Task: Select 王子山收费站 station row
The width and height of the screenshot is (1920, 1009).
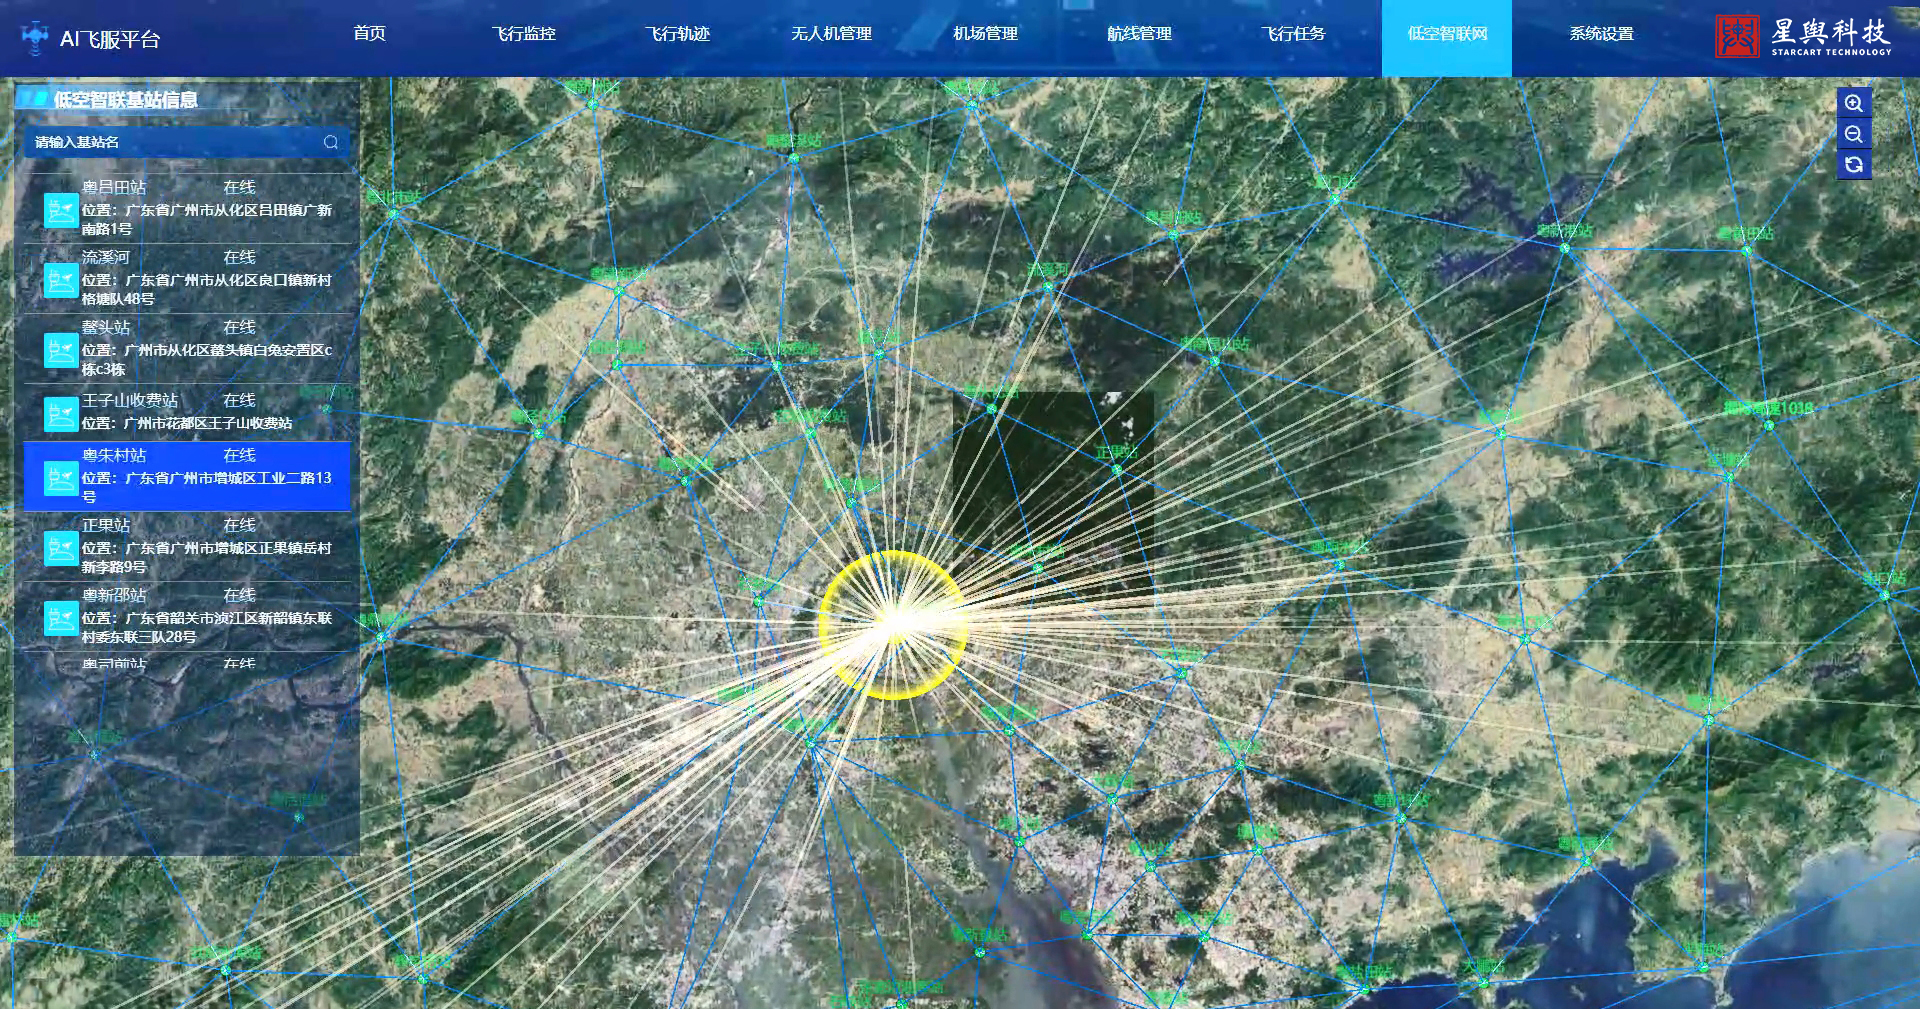Action: (x=188, y=411)
